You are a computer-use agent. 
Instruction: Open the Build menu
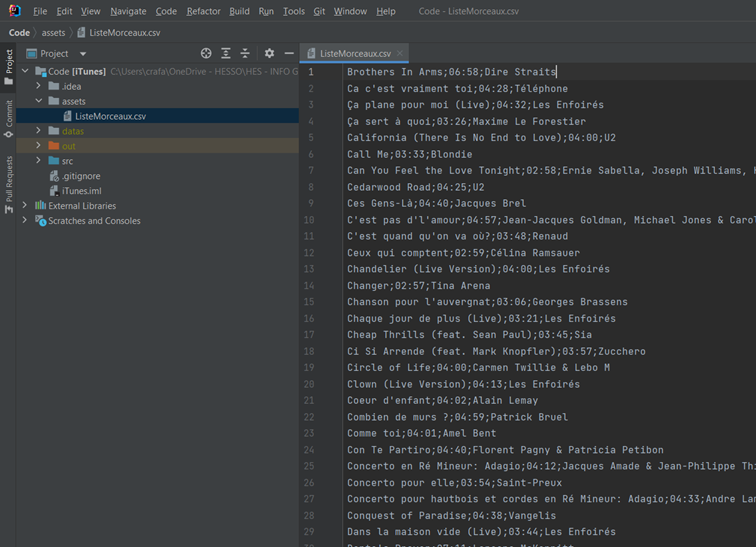(x=239, y=11)
